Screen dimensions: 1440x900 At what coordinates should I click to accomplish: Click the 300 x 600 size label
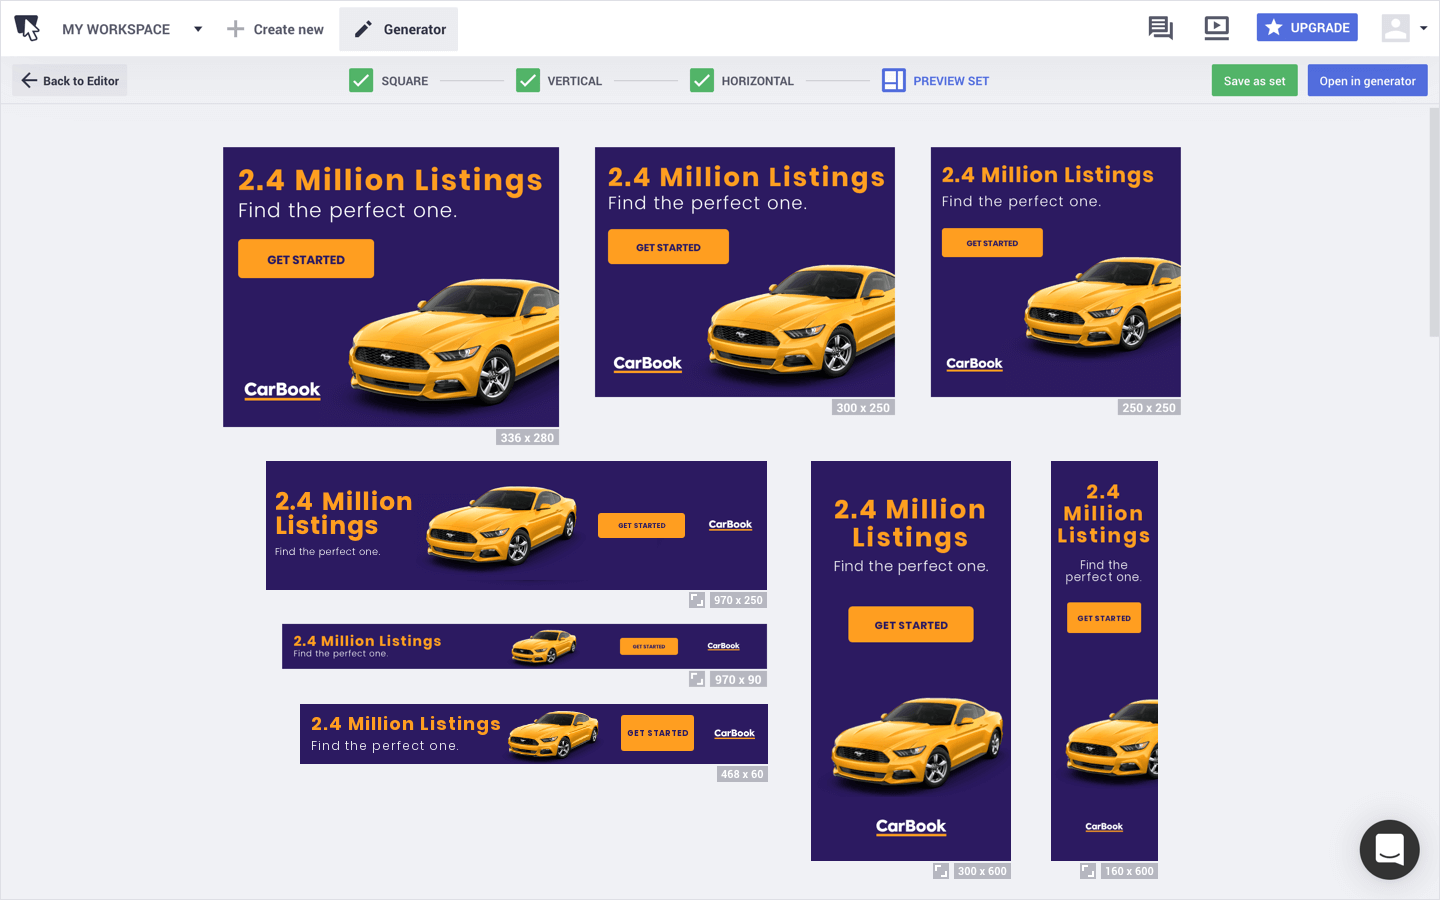(982, 871)
